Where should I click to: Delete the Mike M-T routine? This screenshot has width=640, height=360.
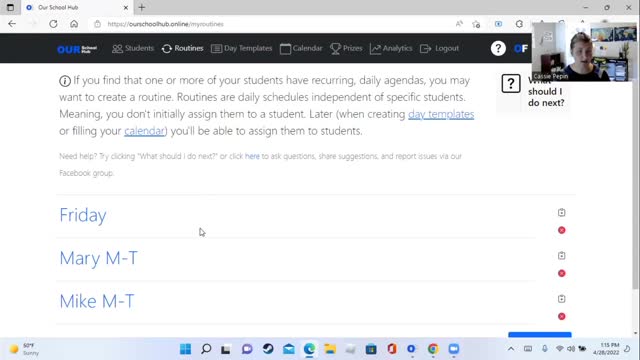point(562,316)
